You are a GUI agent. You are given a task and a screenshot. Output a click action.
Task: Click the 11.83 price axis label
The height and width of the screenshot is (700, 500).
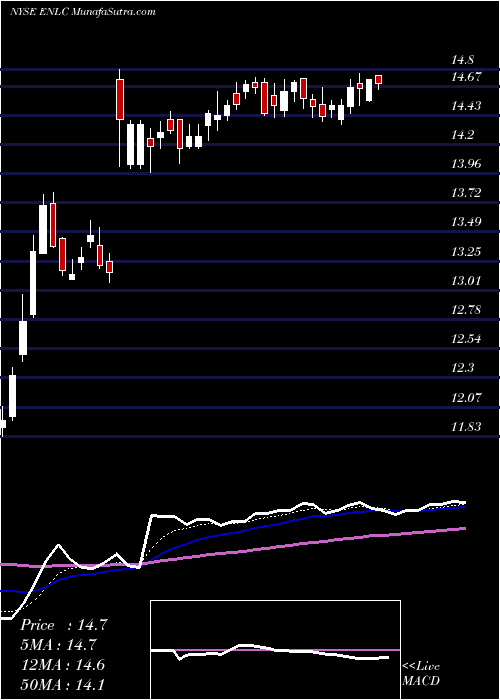[x=467, y=427]
